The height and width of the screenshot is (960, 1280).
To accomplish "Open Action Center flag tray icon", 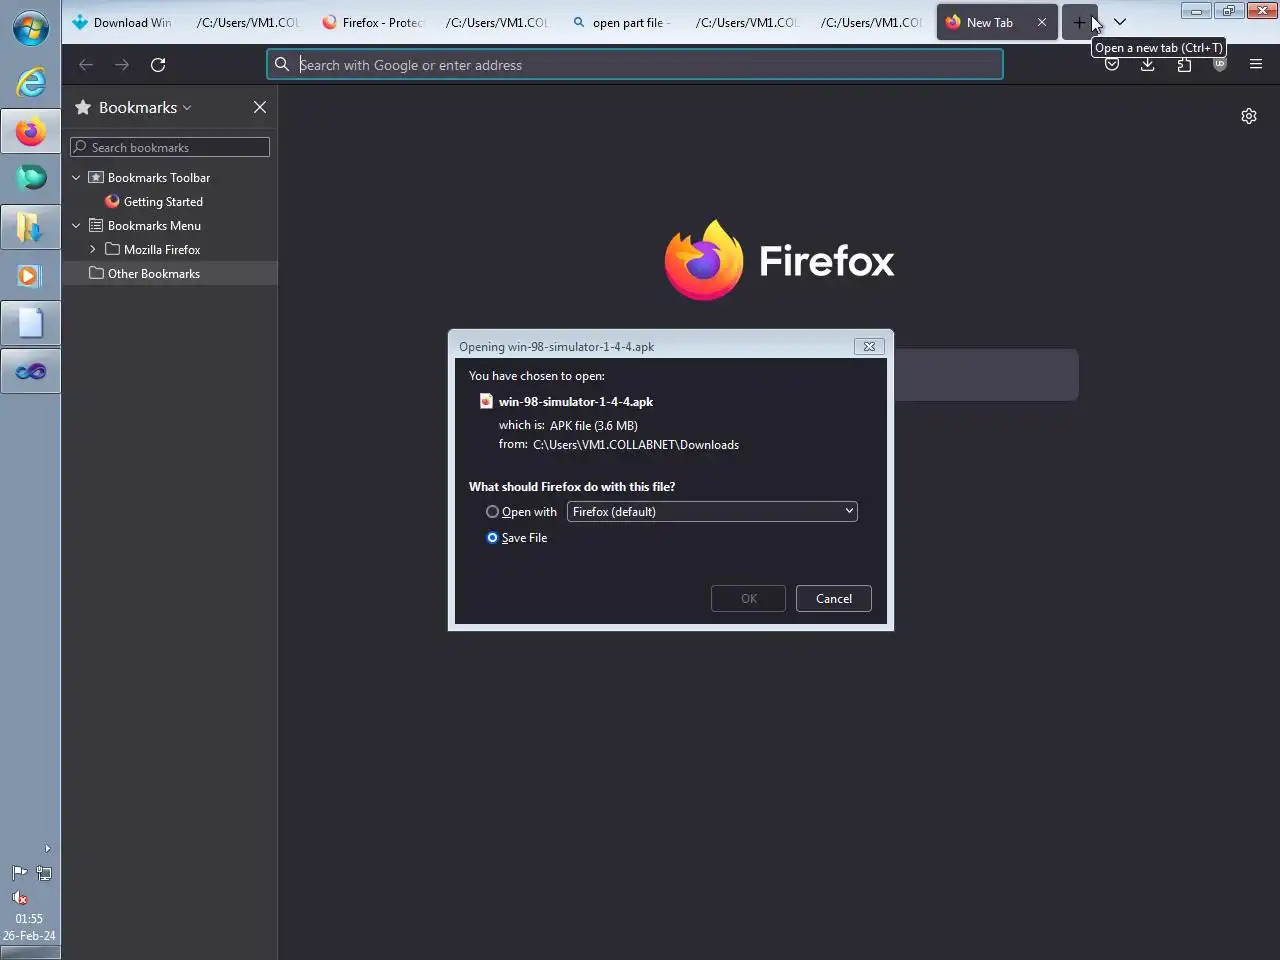I will pos(19,873).
